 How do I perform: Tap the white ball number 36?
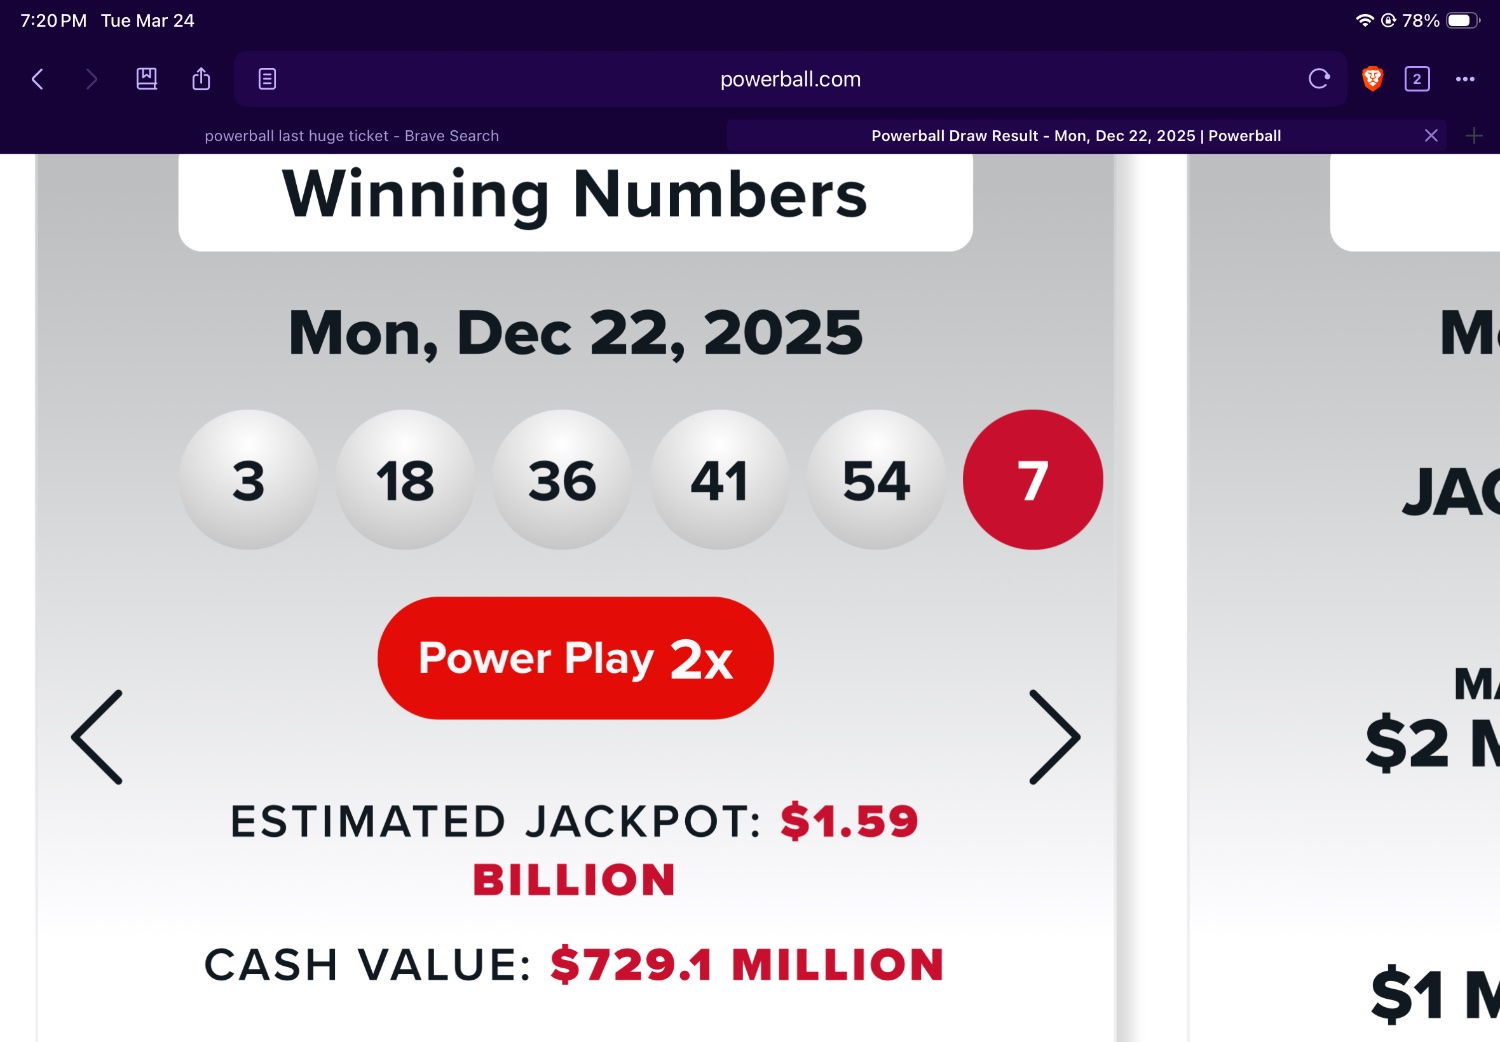click(x=562, y=480)
